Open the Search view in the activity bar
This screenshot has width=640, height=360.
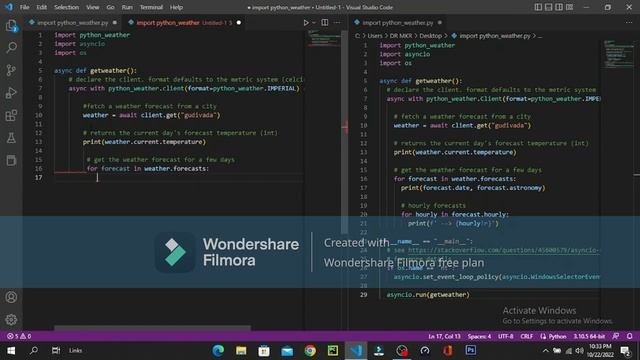[x=11, y=48]
